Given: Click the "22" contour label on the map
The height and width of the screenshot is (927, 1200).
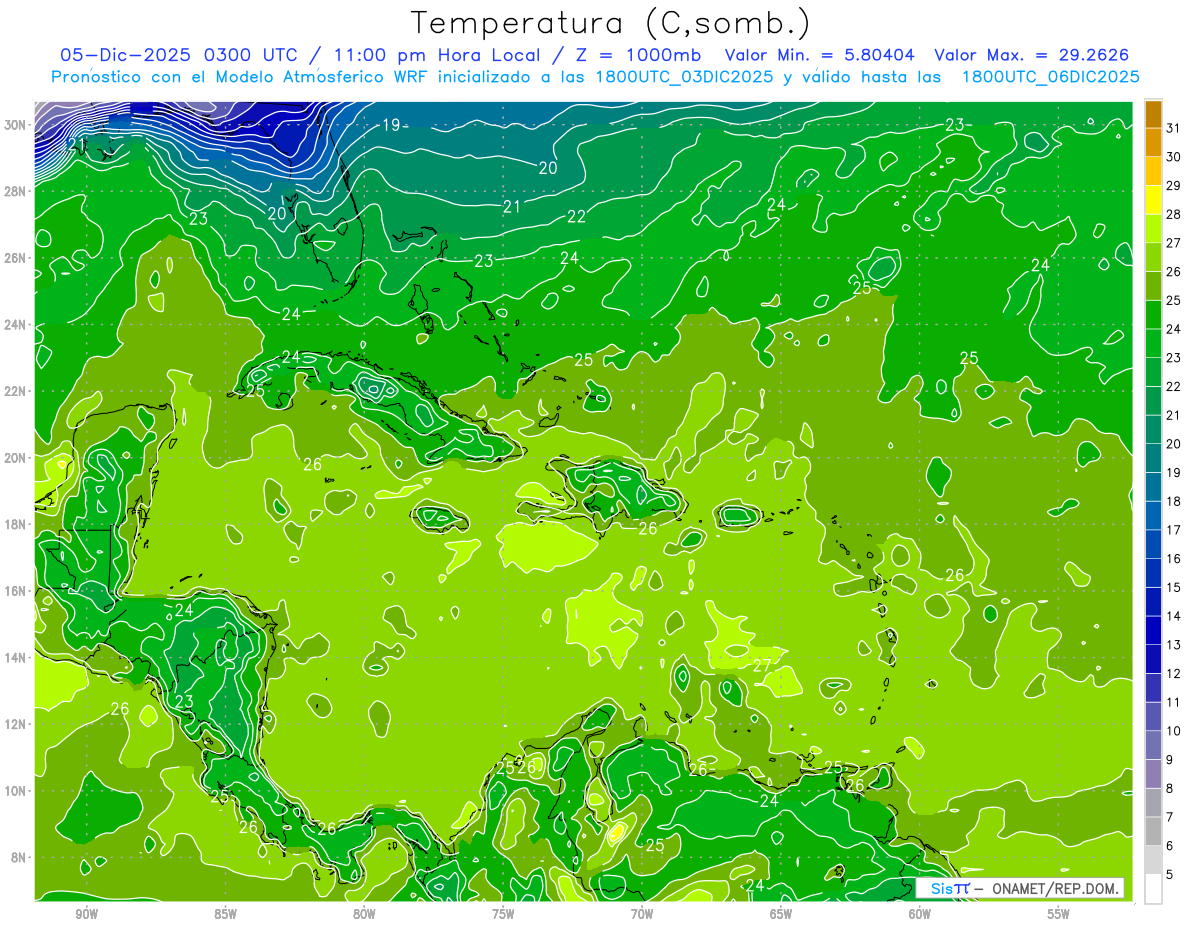Looking at the screenshot, I should coord(577,216).
